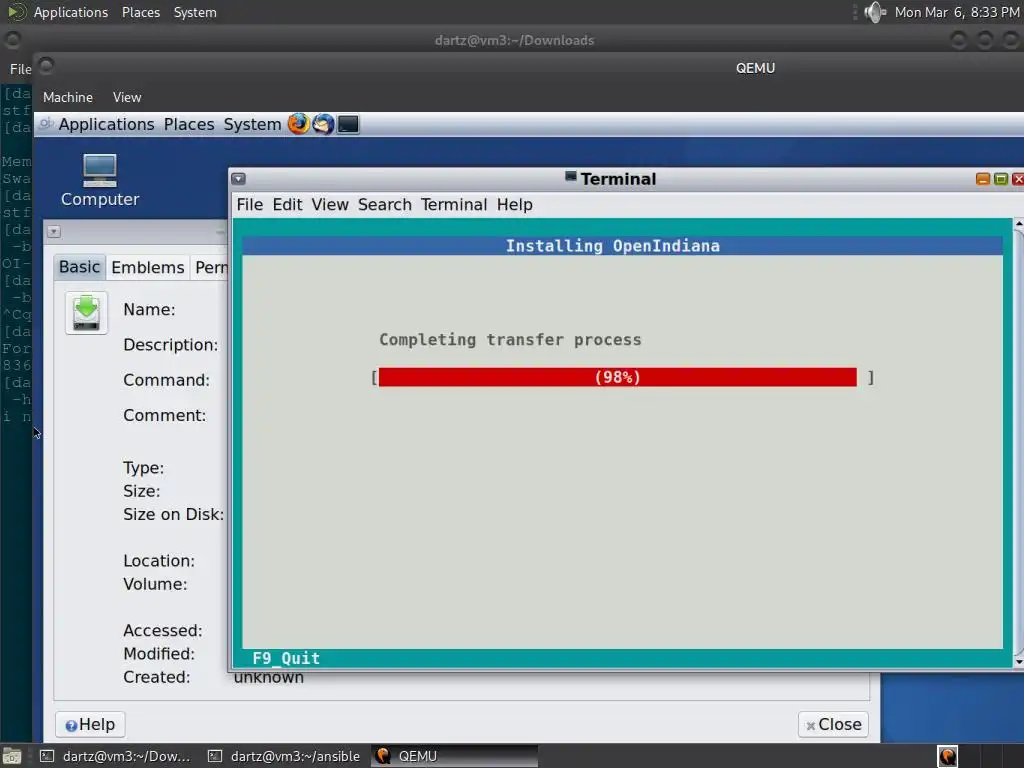Open the QEMU Machine menu

coord(68,97)
